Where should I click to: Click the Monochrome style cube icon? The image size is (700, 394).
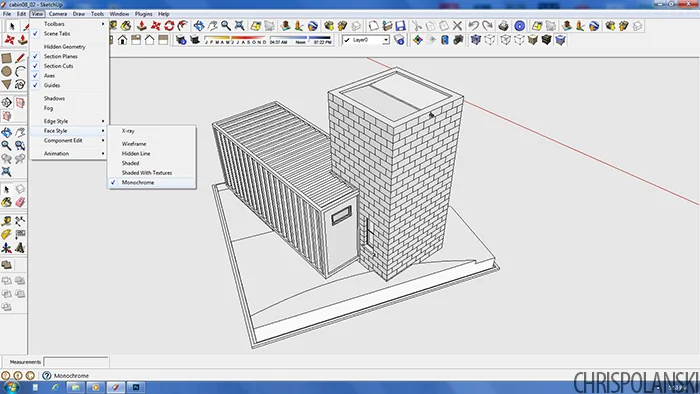point(561,40)
